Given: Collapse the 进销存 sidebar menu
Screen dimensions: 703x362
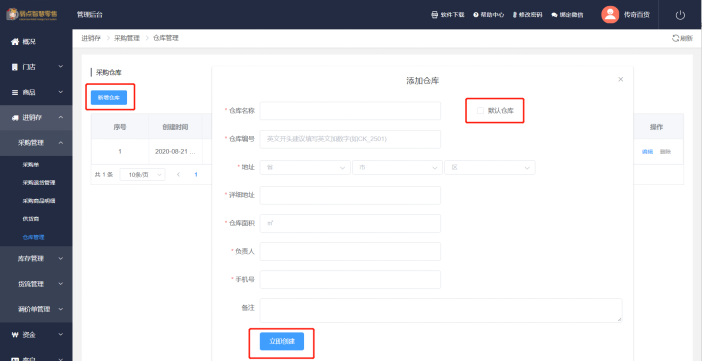Looking at the screenshot, I should click(61, 118).
